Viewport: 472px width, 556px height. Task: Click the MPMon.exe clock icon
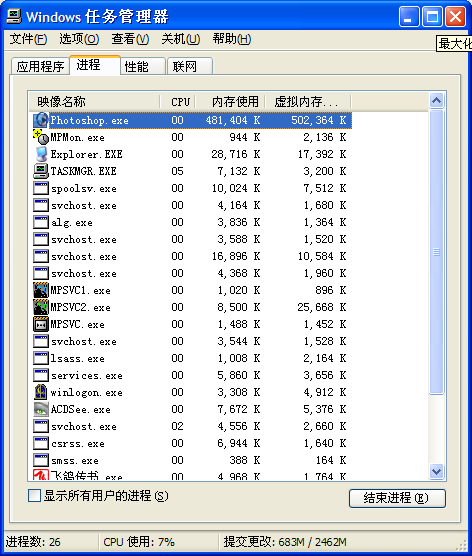tap(40, 137)
